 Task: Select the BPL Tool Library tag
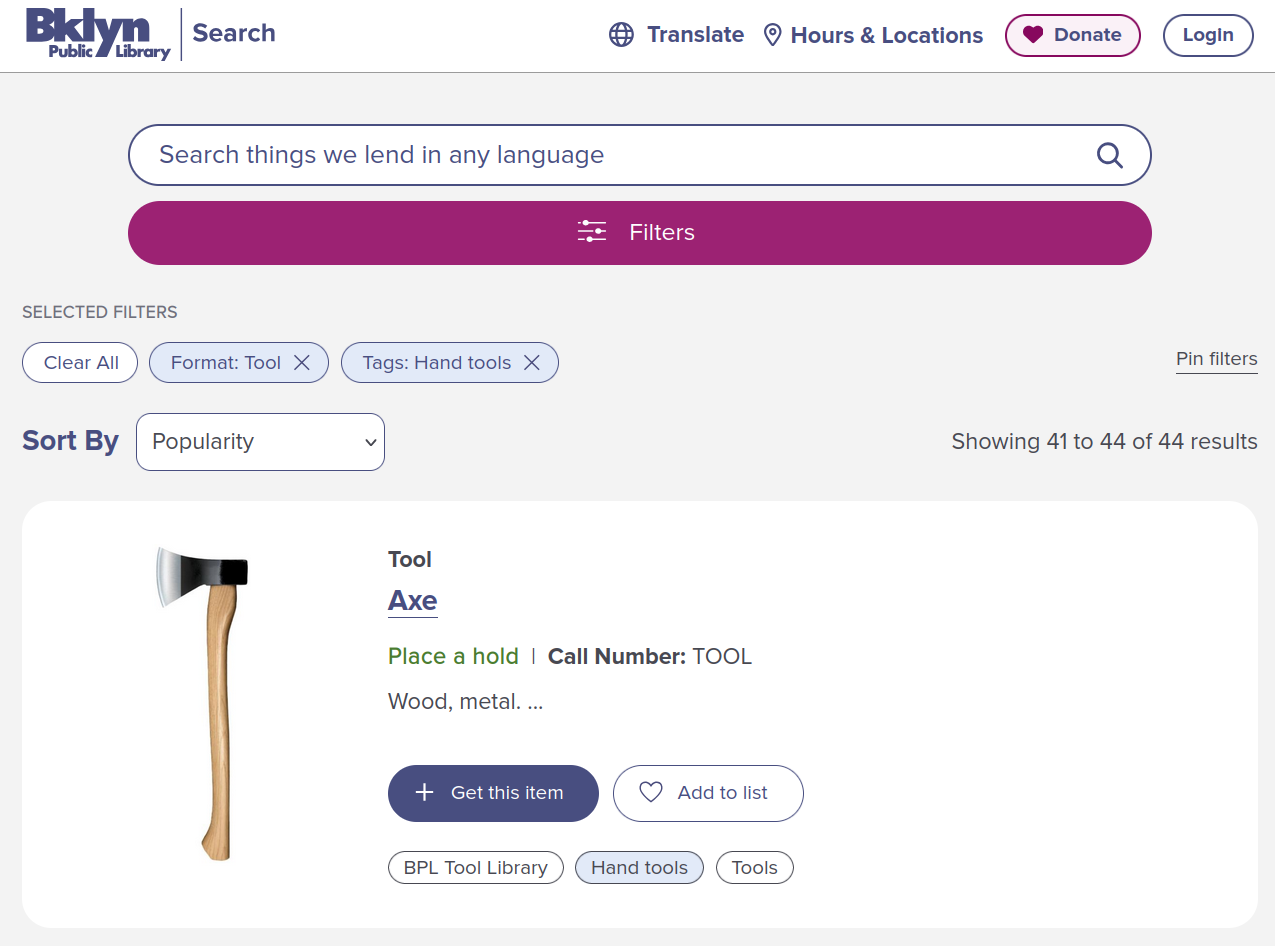pos(475,868)
